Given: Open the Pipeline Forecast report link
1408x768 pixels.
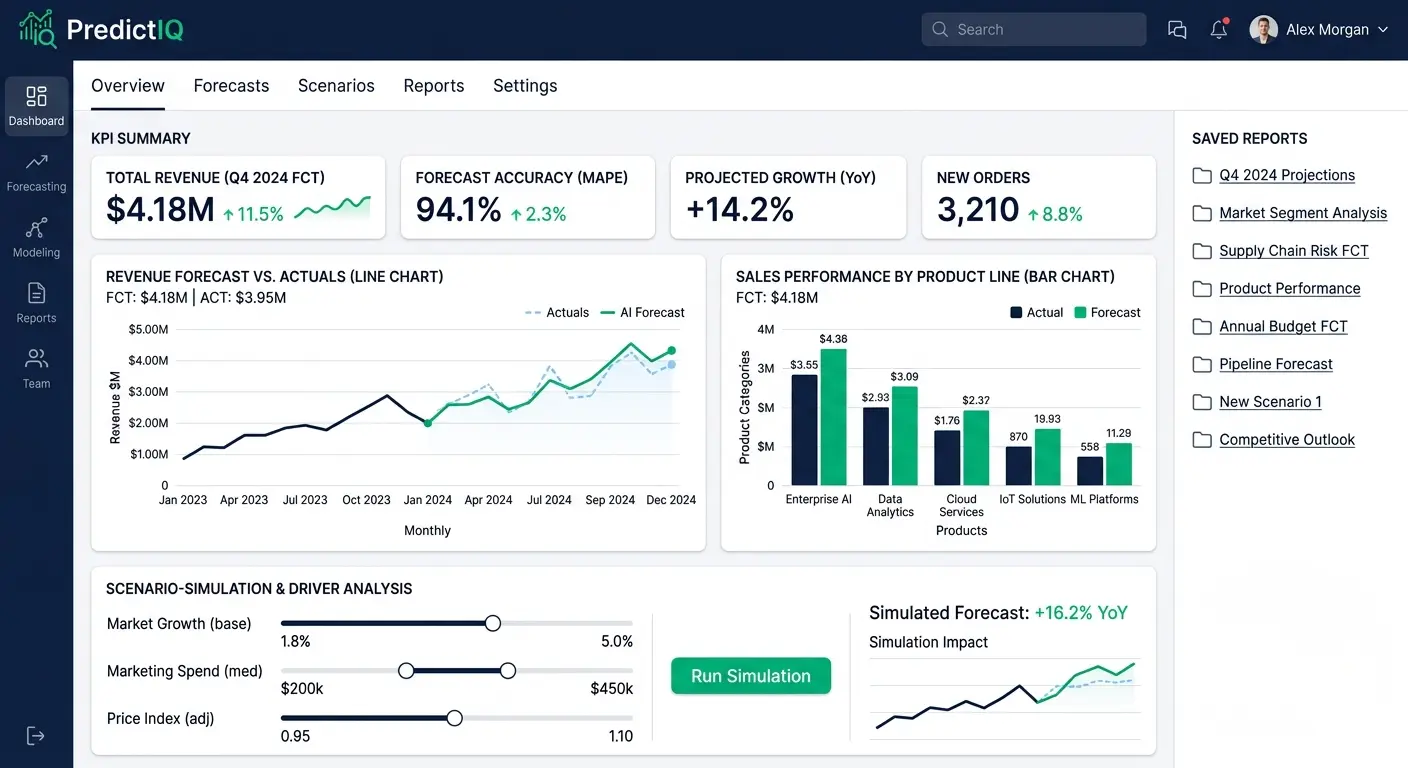Looking at the screenshot, I should click(x=1276, y=365).
